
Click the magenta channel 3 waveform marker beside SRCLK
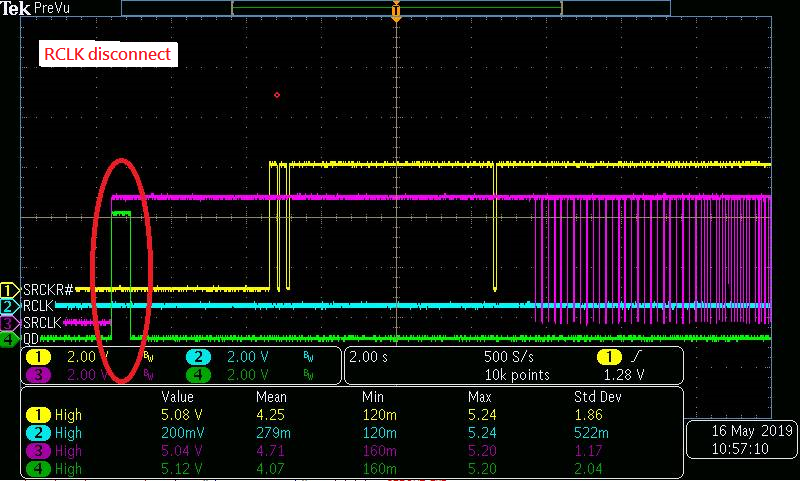pyautogui.click(x=9, y=324)
